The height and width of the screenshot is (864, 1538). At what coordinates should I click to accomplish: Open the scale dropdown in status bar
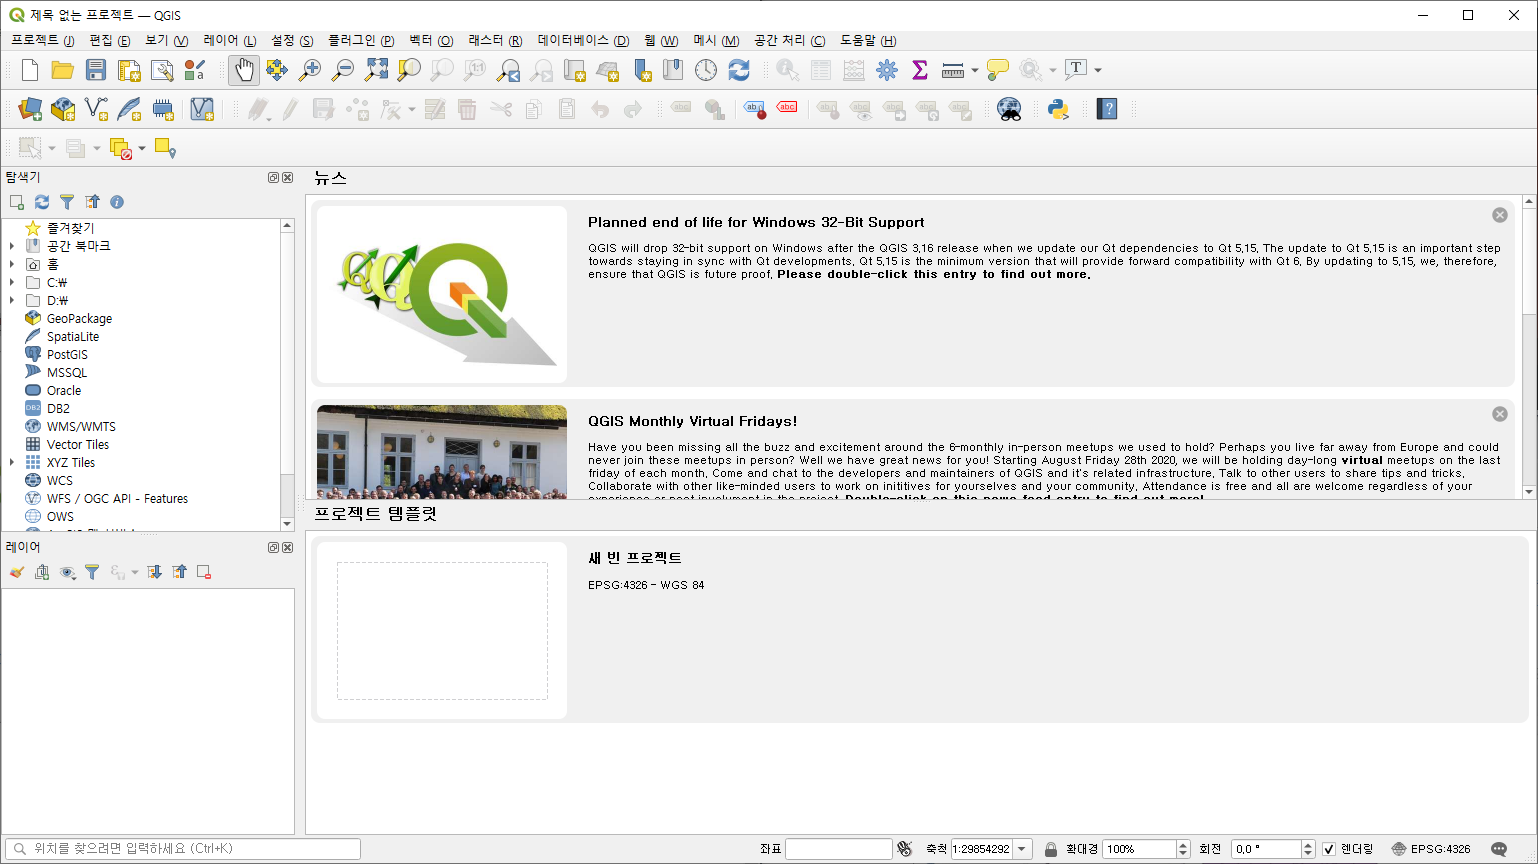(x=1022, y=849)
